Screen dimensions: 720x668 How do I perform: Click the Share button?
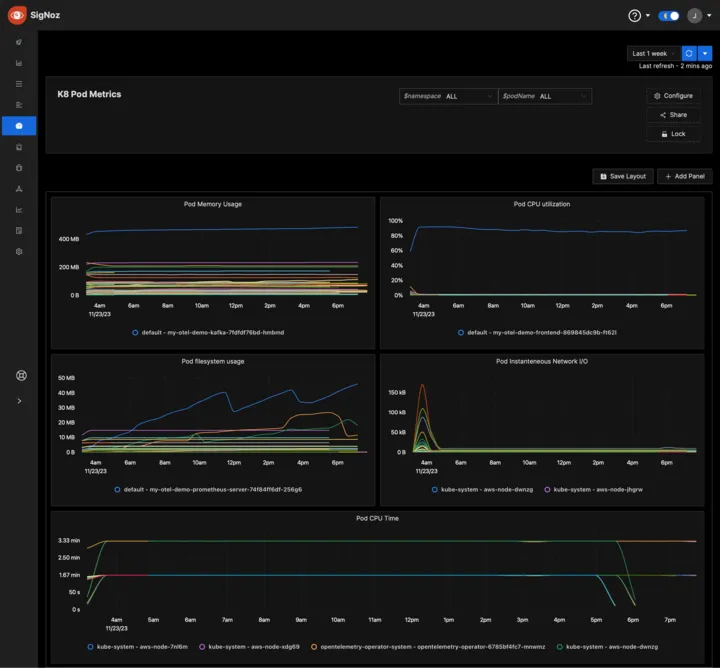tap(673, 115)
